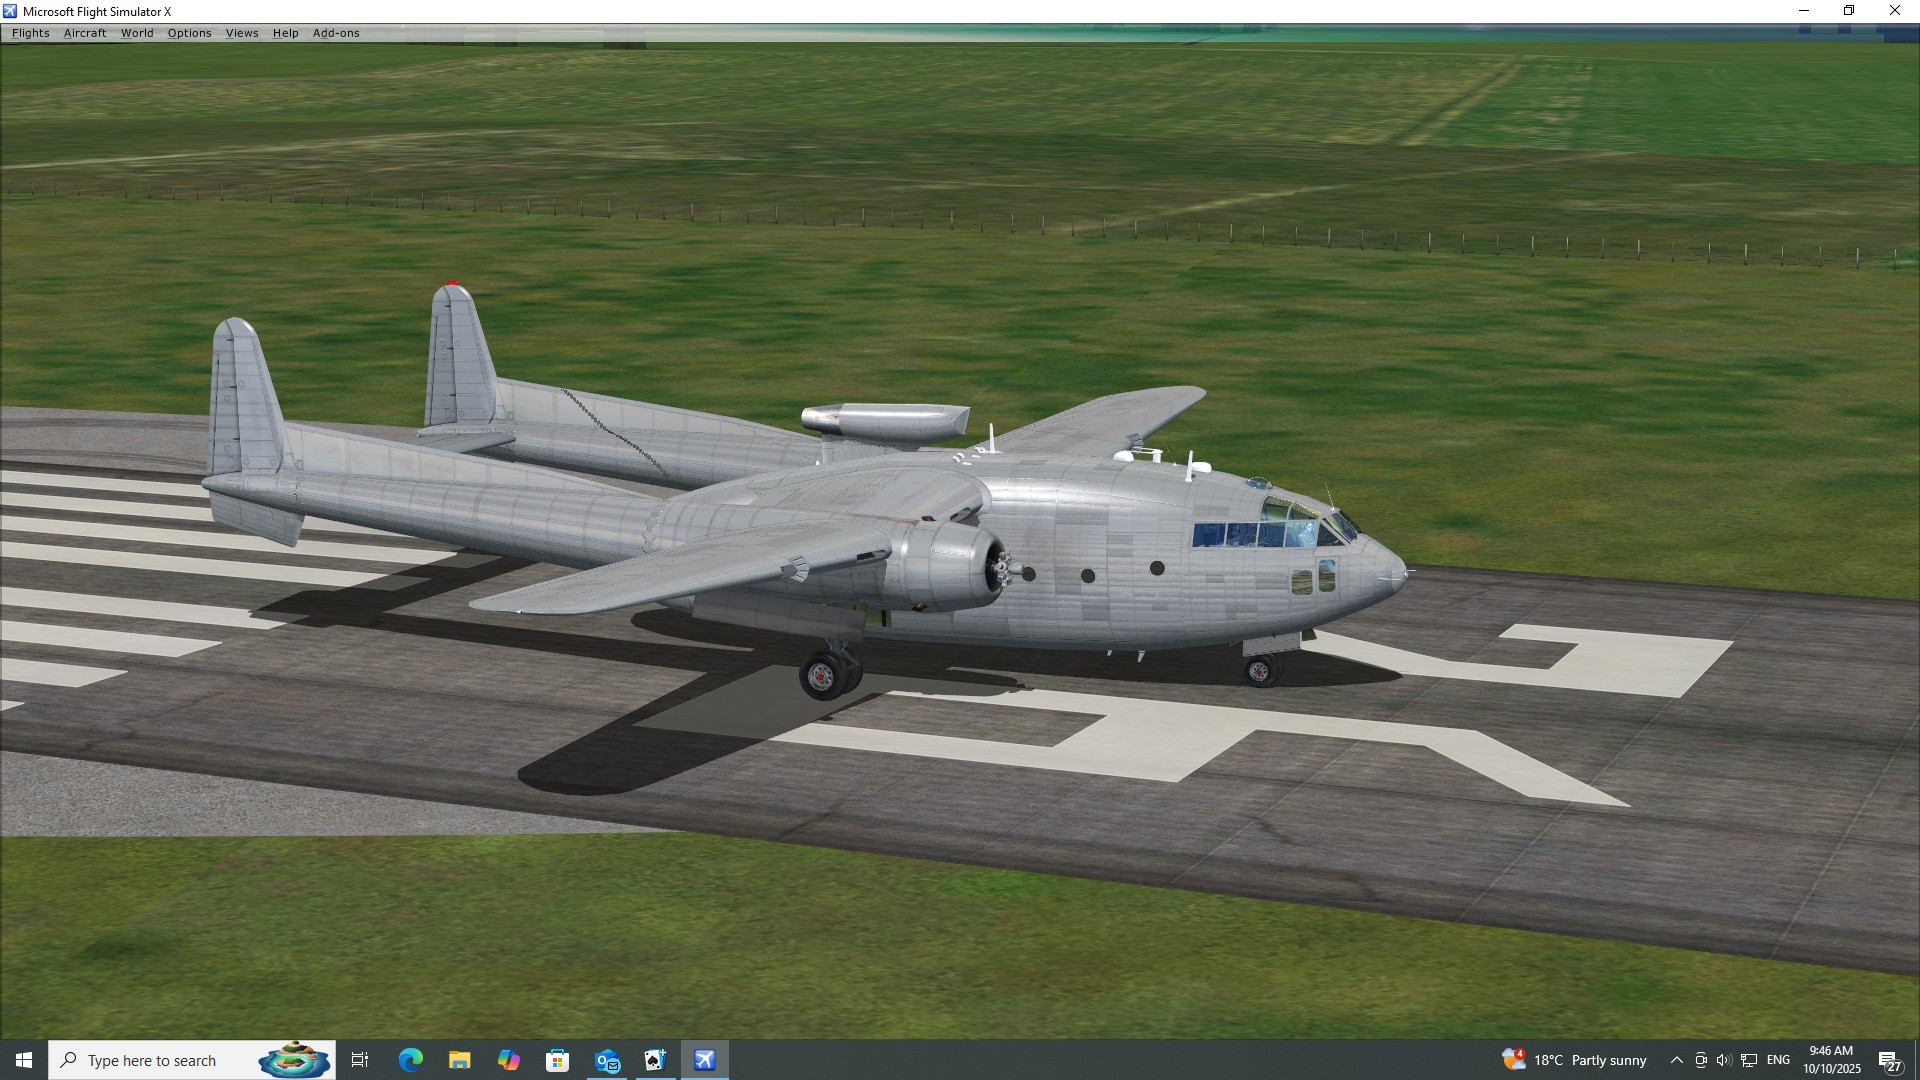The width and height of the screenshot is (1920, 1080).
Task: Open the Views menu
Action: point(242,33)
